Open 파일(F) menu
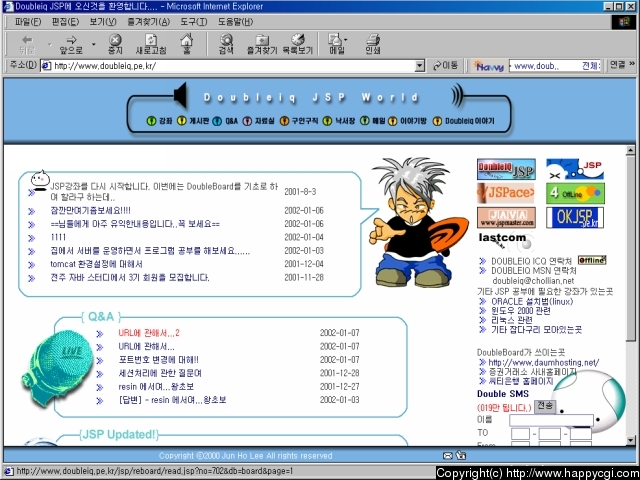The width and height of the screenshot is (640, 480). [x=28, y=22]
